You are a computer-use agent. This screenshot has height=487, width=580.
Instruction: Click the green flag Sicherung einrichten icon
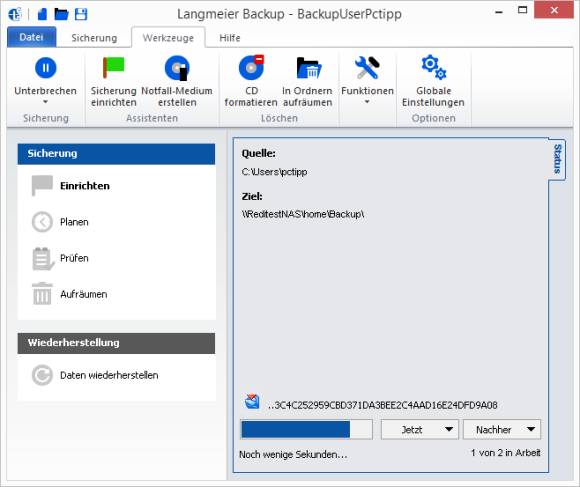pyautogui.click(x=114, y=68)
